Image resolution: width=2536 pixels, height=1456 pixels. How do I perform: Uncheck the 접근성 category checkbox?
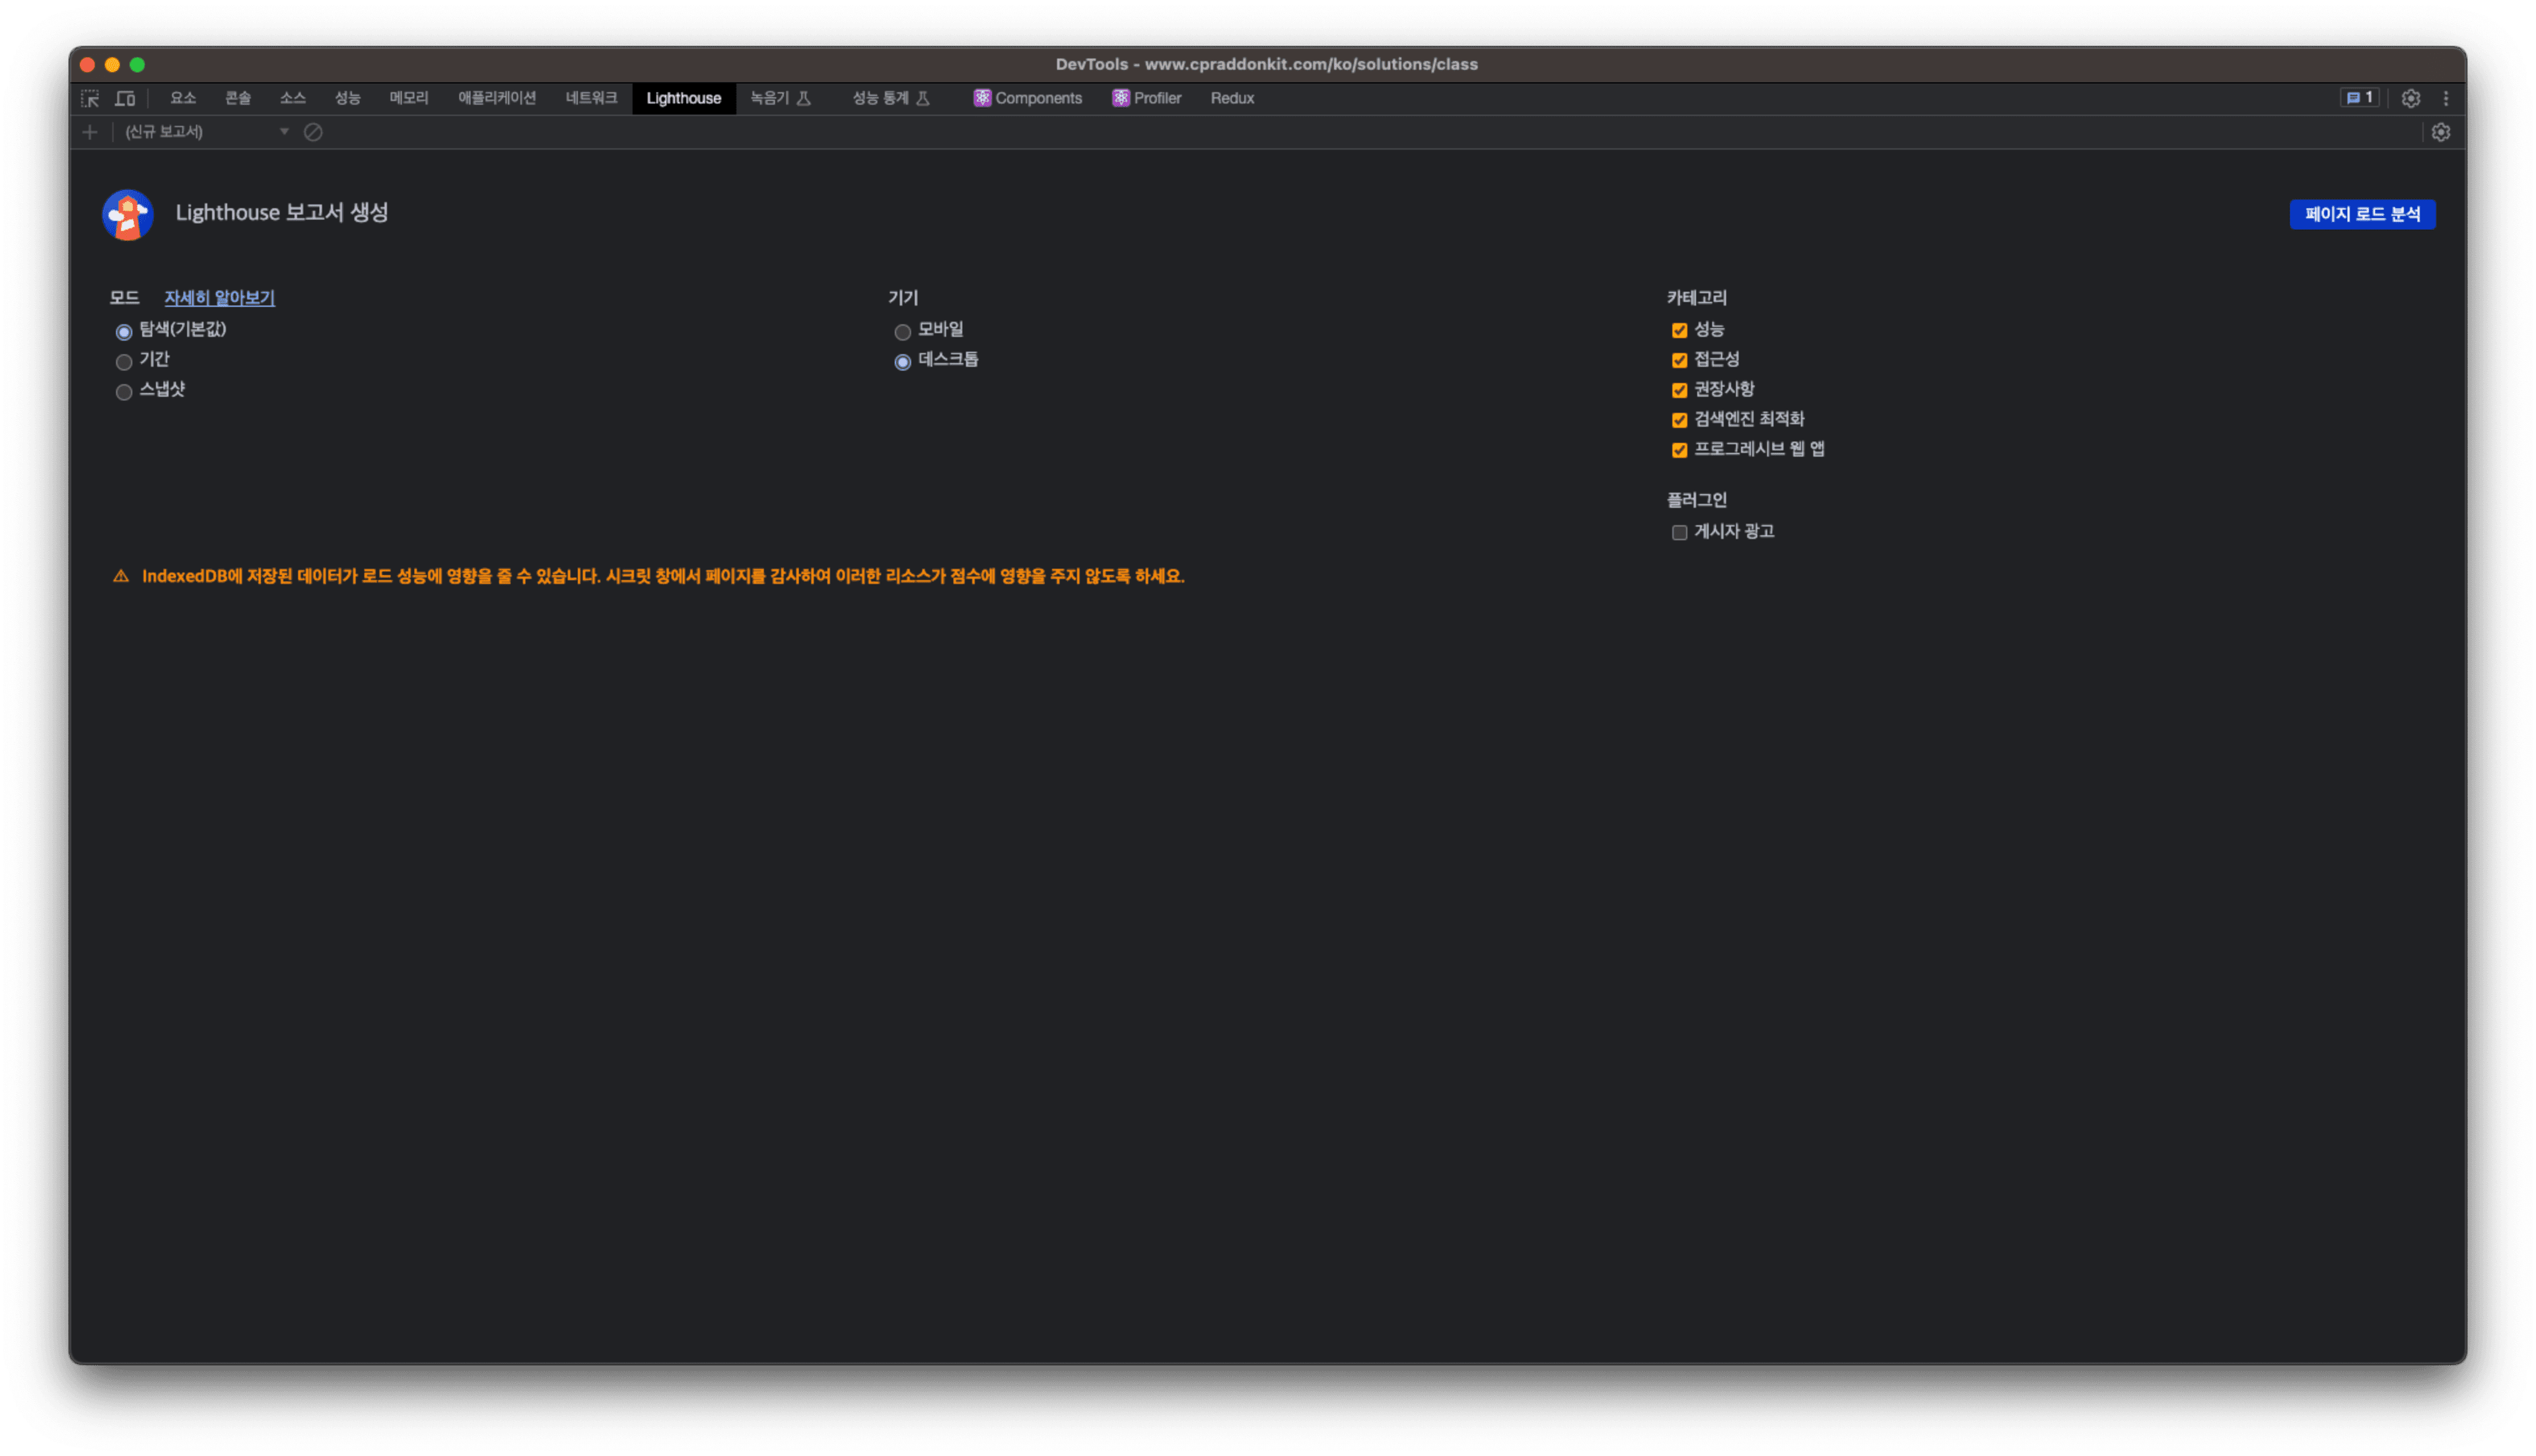1679,360
